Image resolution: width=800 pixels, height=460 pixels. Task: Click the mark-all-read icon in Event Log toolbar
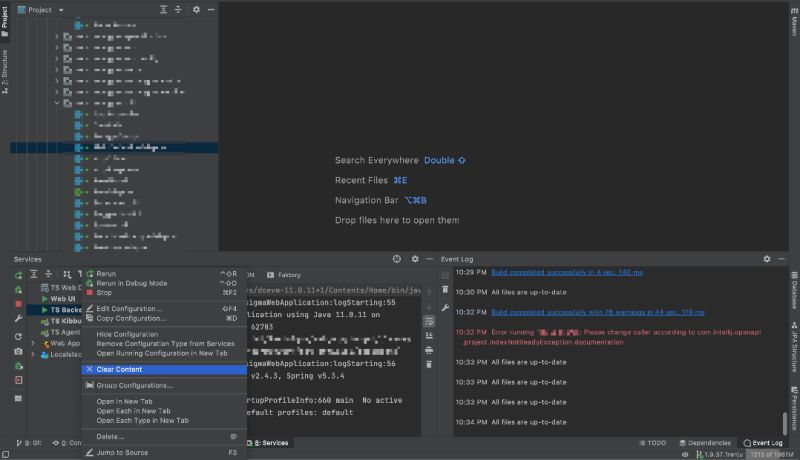[x=445, y=275]
